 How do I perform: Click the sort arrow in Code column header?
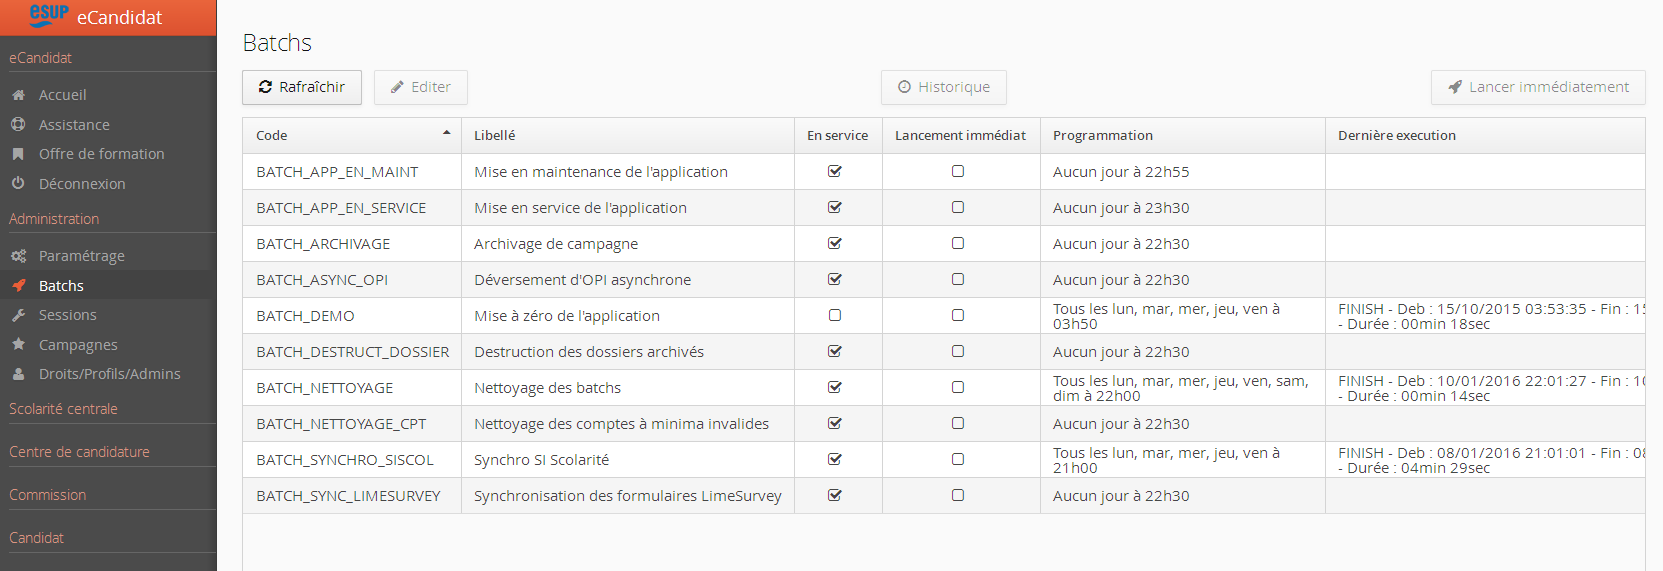pos(446,134)
